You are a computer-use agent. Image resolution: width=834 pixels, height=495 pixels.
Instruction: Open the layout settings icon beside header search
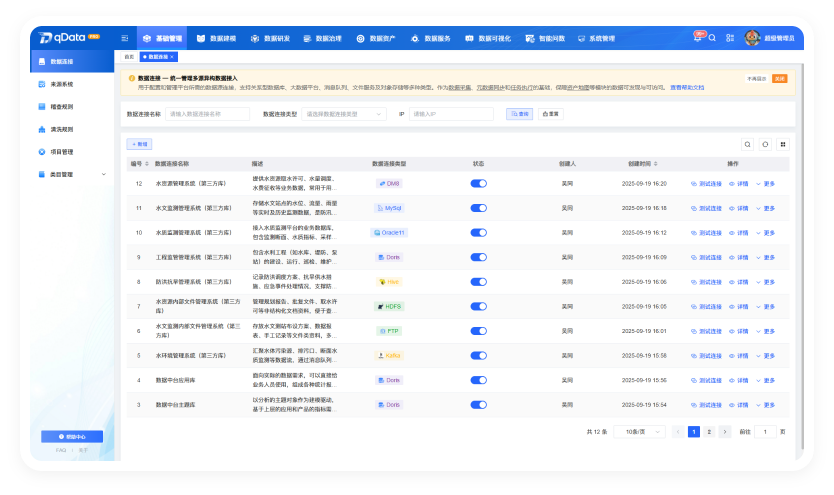(730, 38)
